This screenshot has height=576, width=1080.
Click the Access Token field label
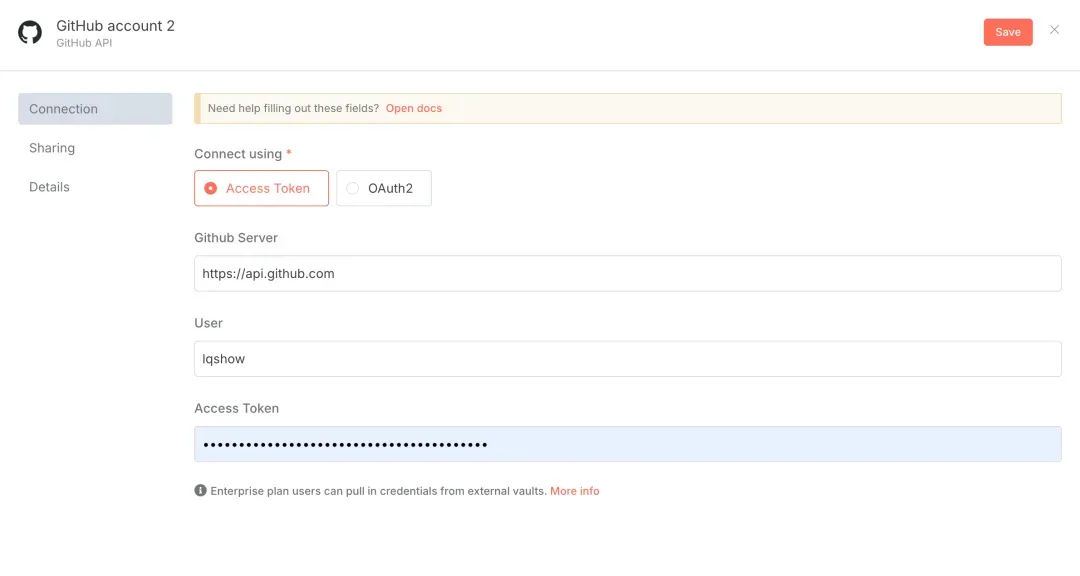236,409
